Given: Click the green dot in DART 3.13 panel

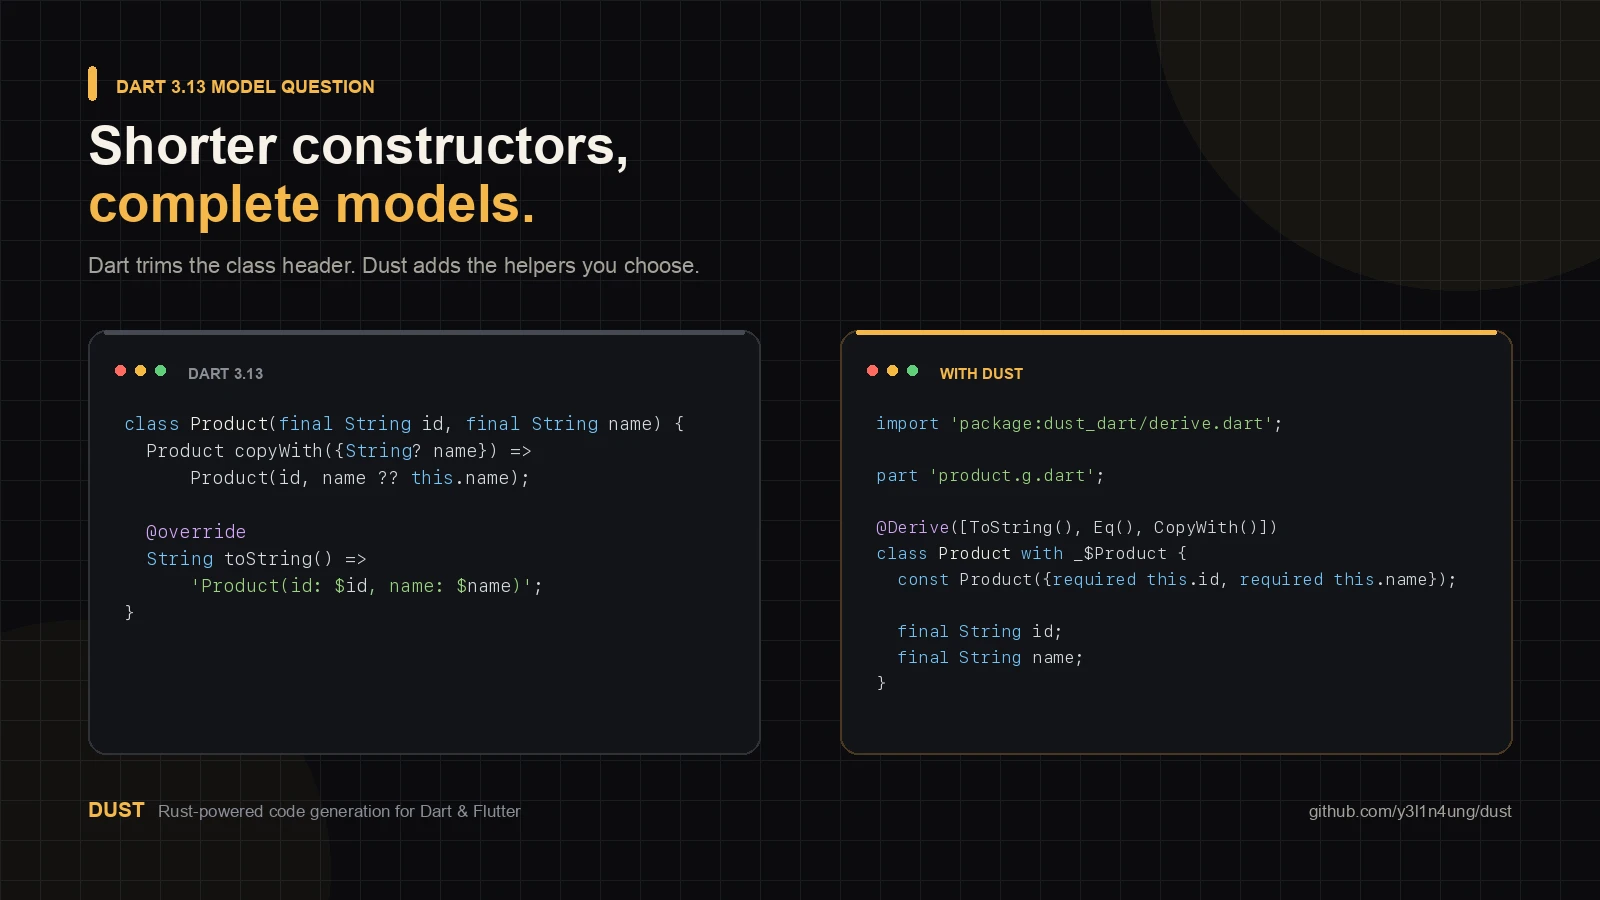Looking at the screenshot, I should pos(160,371).
